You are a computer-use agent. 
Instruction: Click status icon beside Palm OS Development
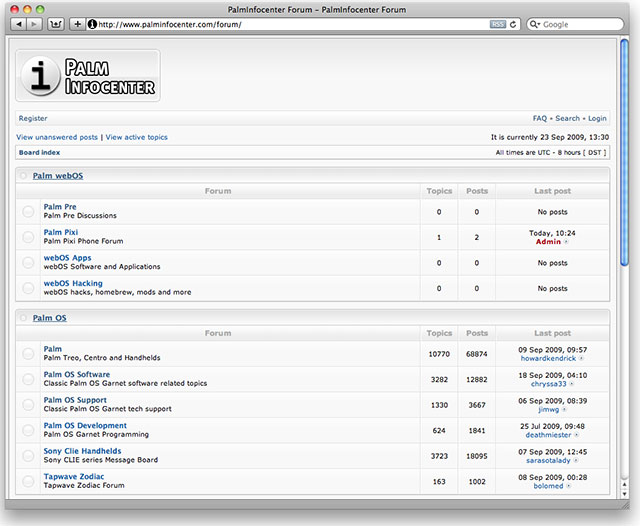point(28,430)
